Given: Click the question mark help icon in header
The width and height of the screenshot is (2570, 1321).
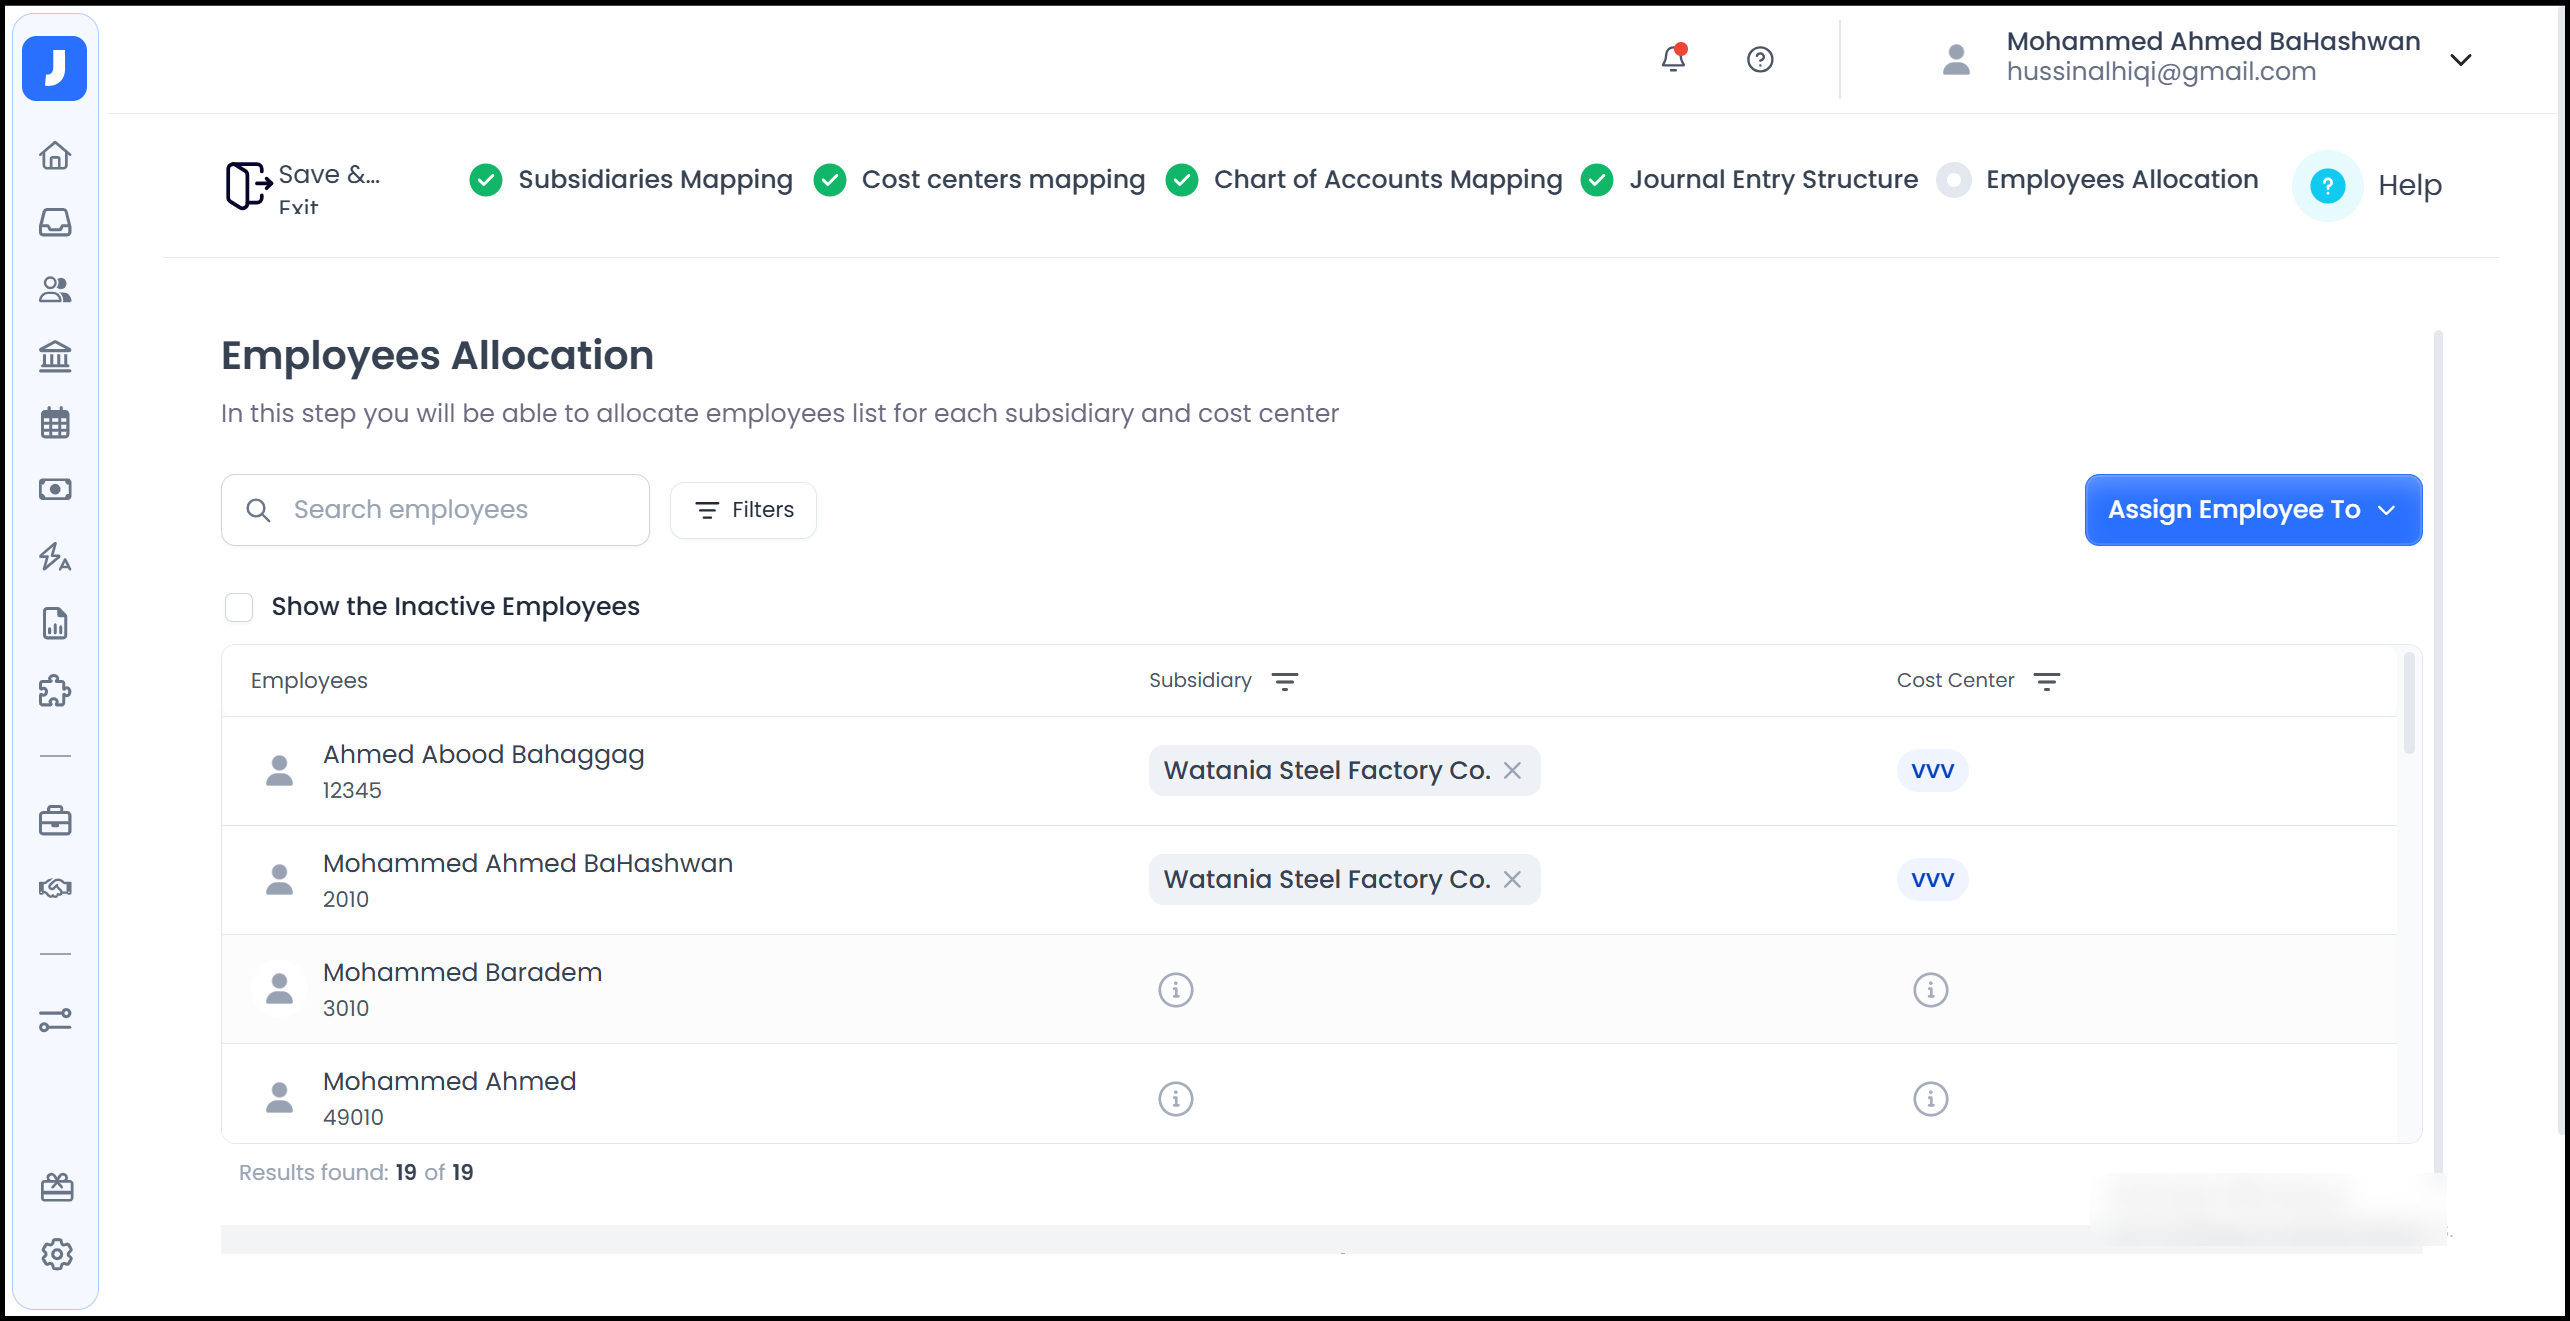Looking at the screenshot, I should pos(1760,60).
